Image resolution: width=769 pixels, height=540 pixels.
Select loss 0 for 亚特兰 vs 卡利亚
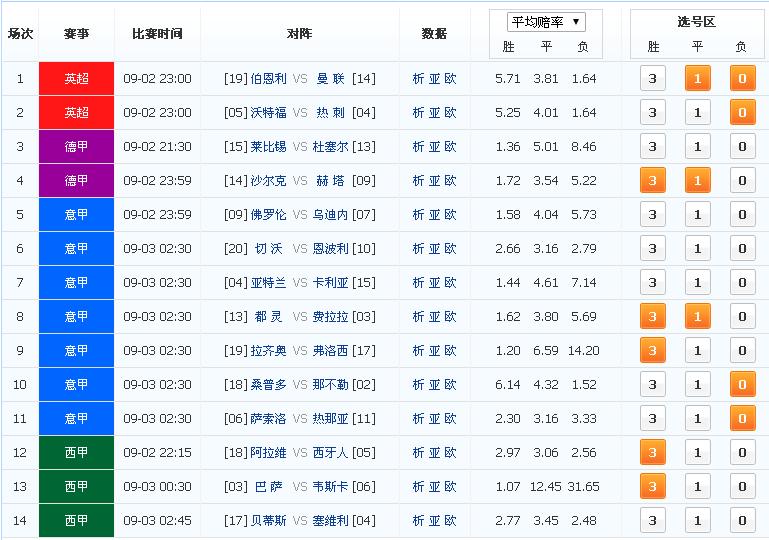(x=743, y=283)
